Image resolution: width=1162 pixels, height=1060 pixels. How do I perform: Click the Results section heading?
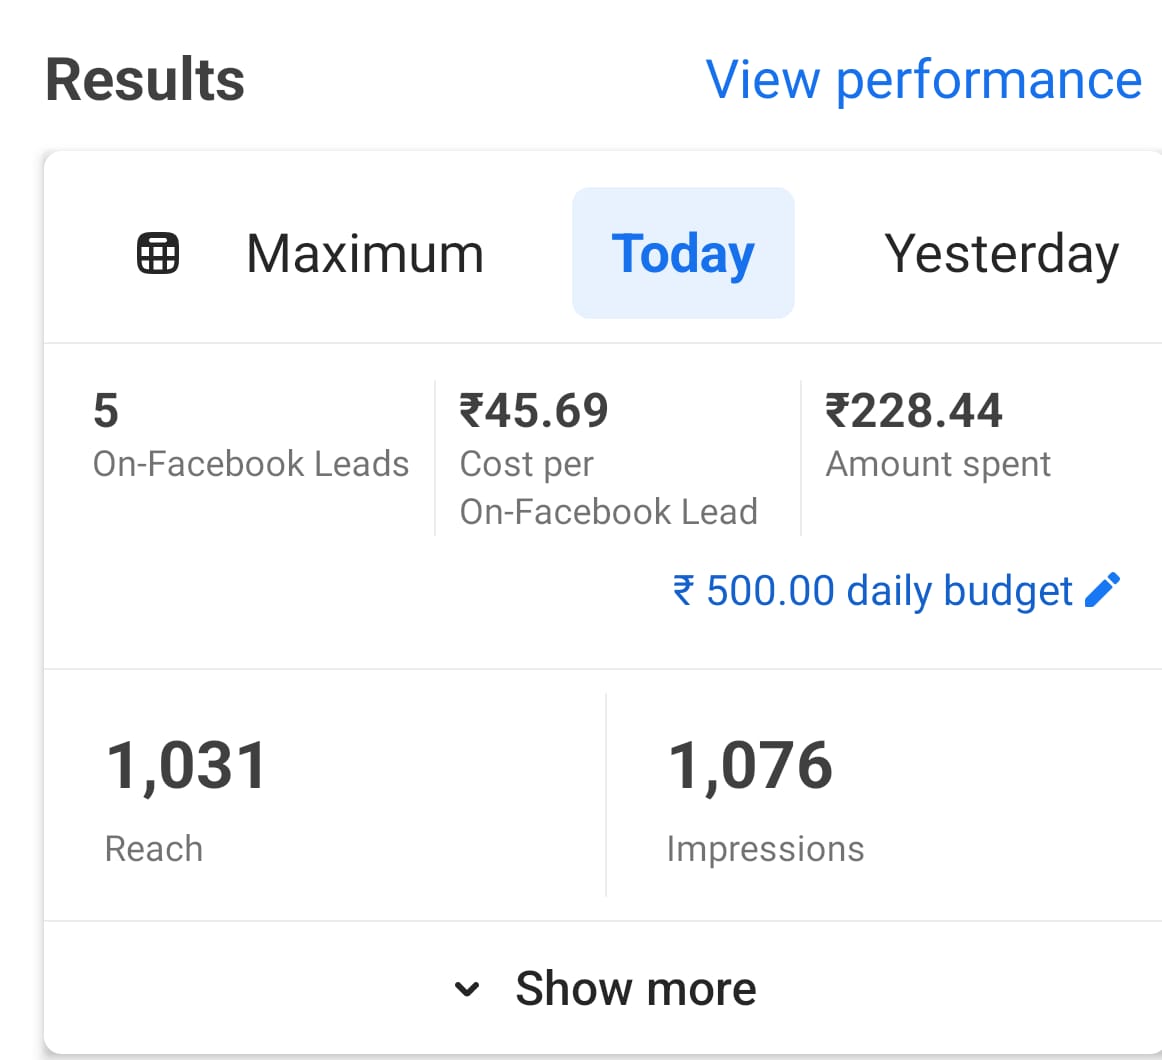click(145, 80)
